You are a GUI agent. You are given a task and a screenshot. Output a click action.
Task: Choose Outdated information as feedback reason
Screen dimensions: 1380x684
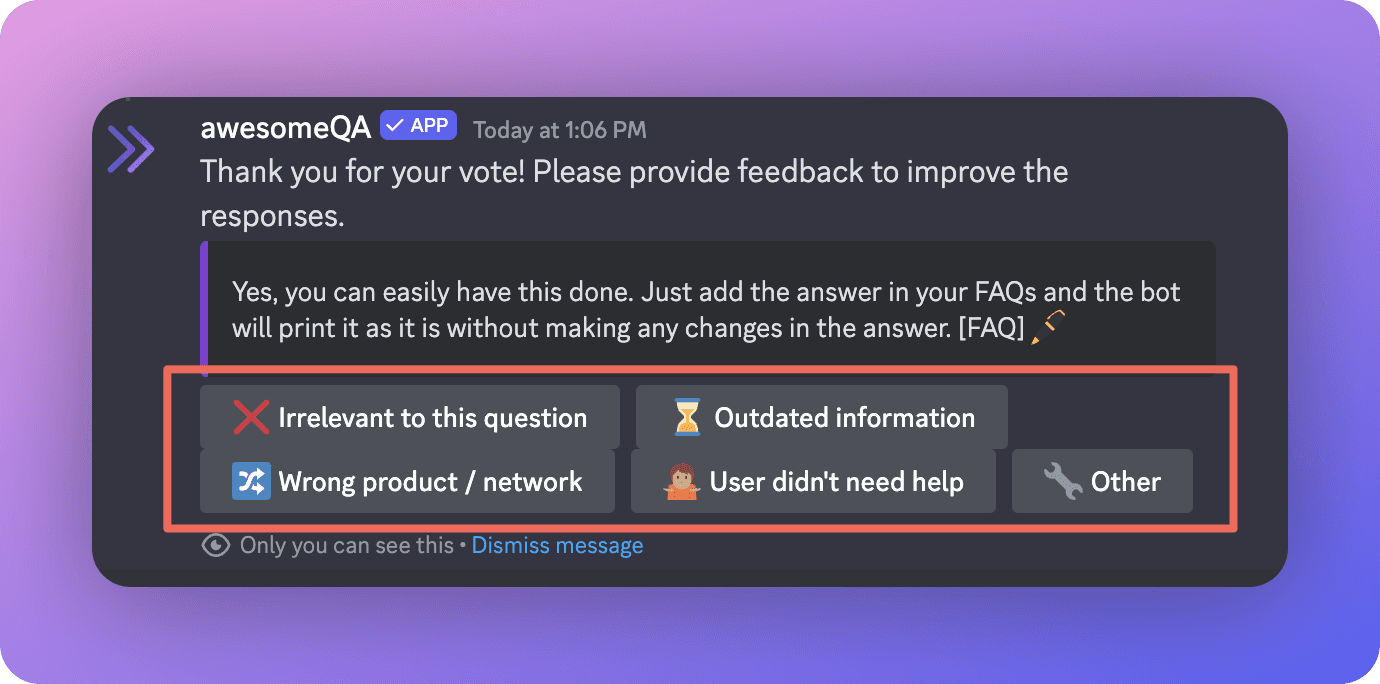tap(820, 417)
